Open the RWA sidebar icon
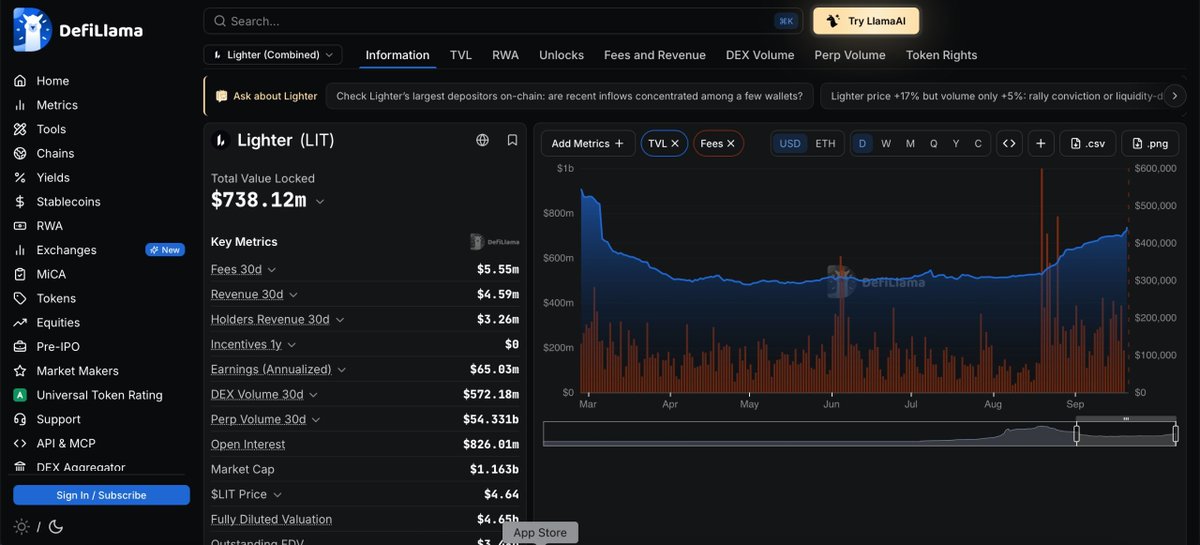The width and height of the screenshot is (1200, 545). [19, 226]
